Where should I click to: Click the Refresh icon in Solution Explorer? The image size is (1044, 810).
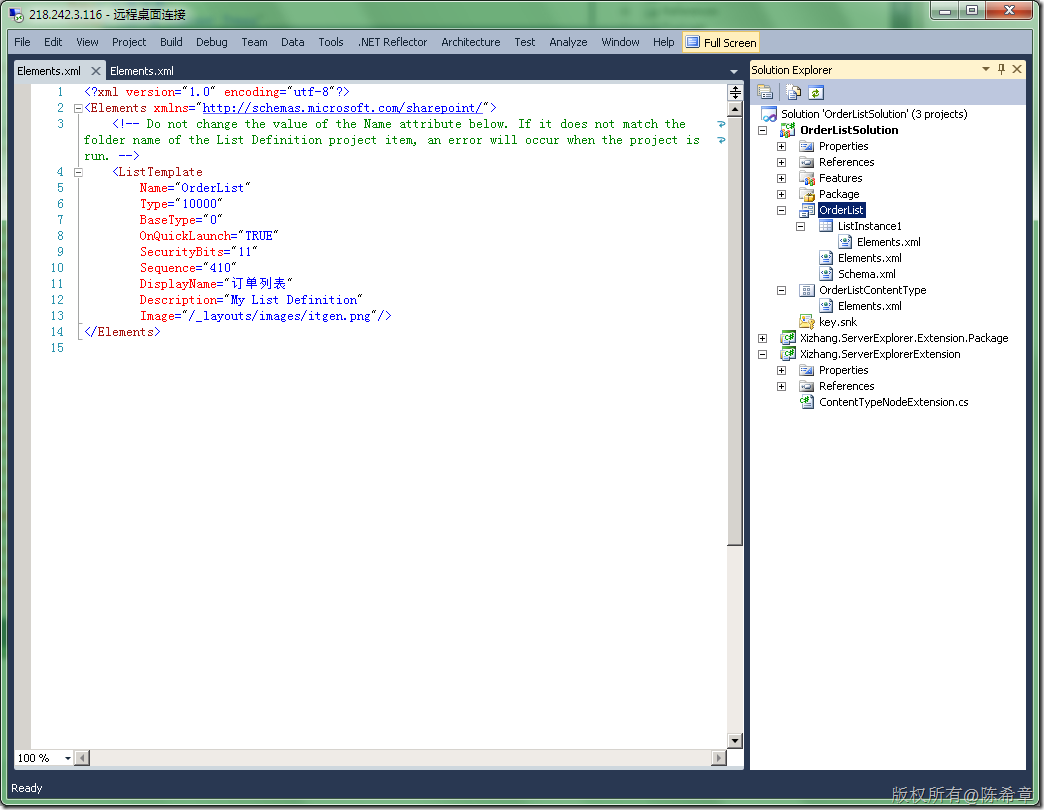click(x=816, y=93)
